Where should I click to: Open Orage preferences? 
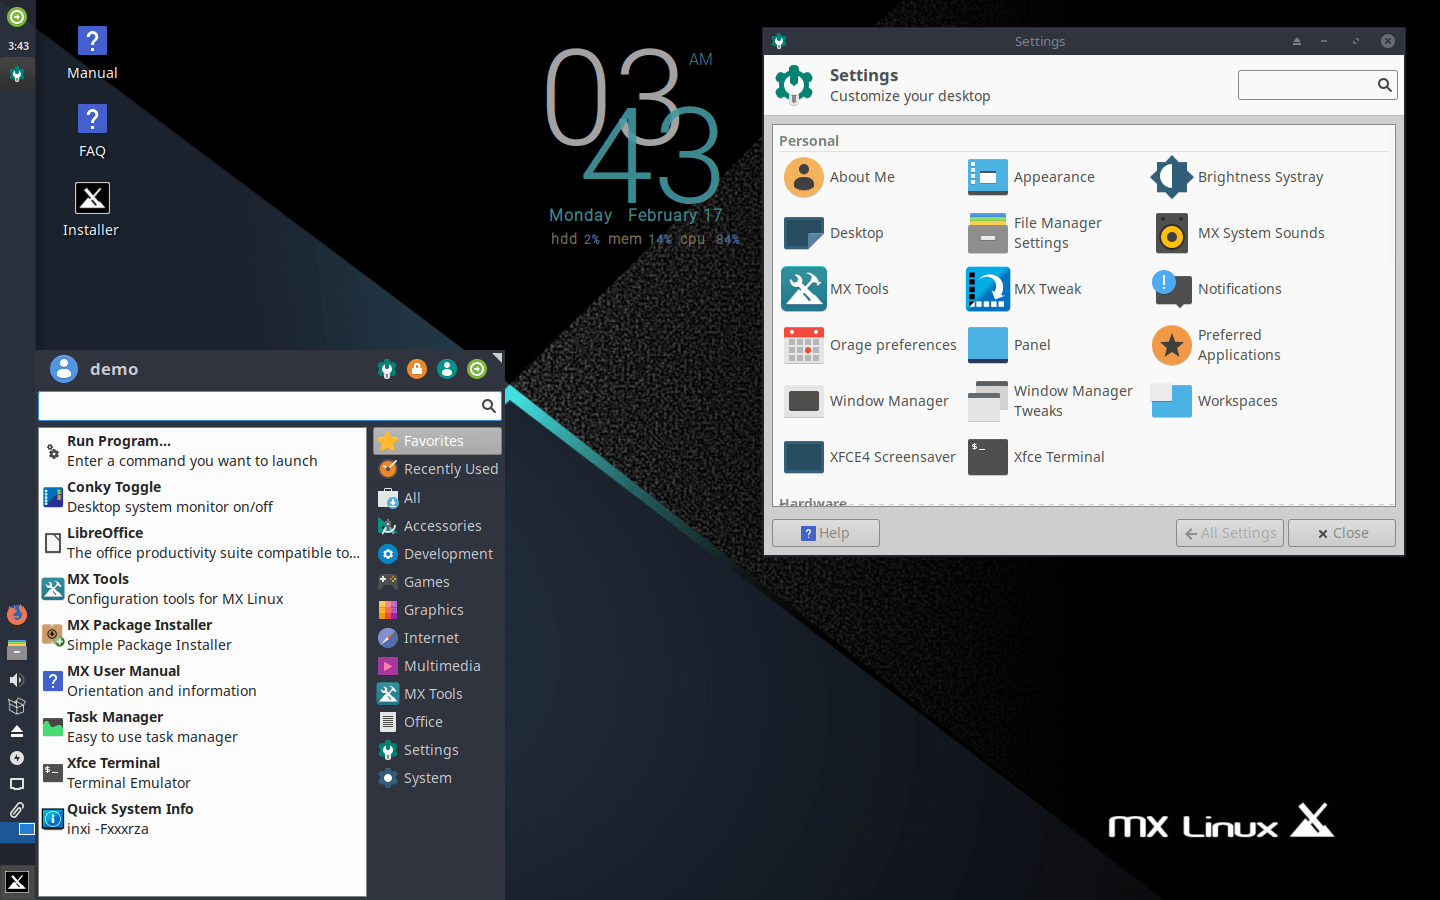[870, 345]
